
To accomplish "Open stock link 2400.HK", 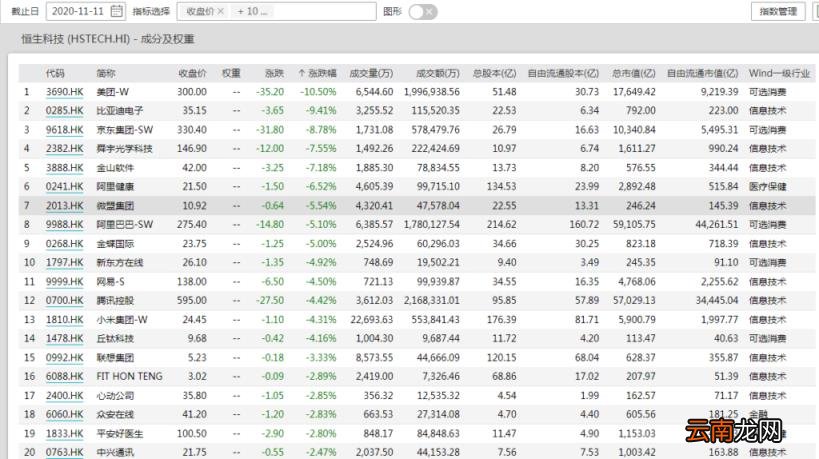I will click(65, 396).
